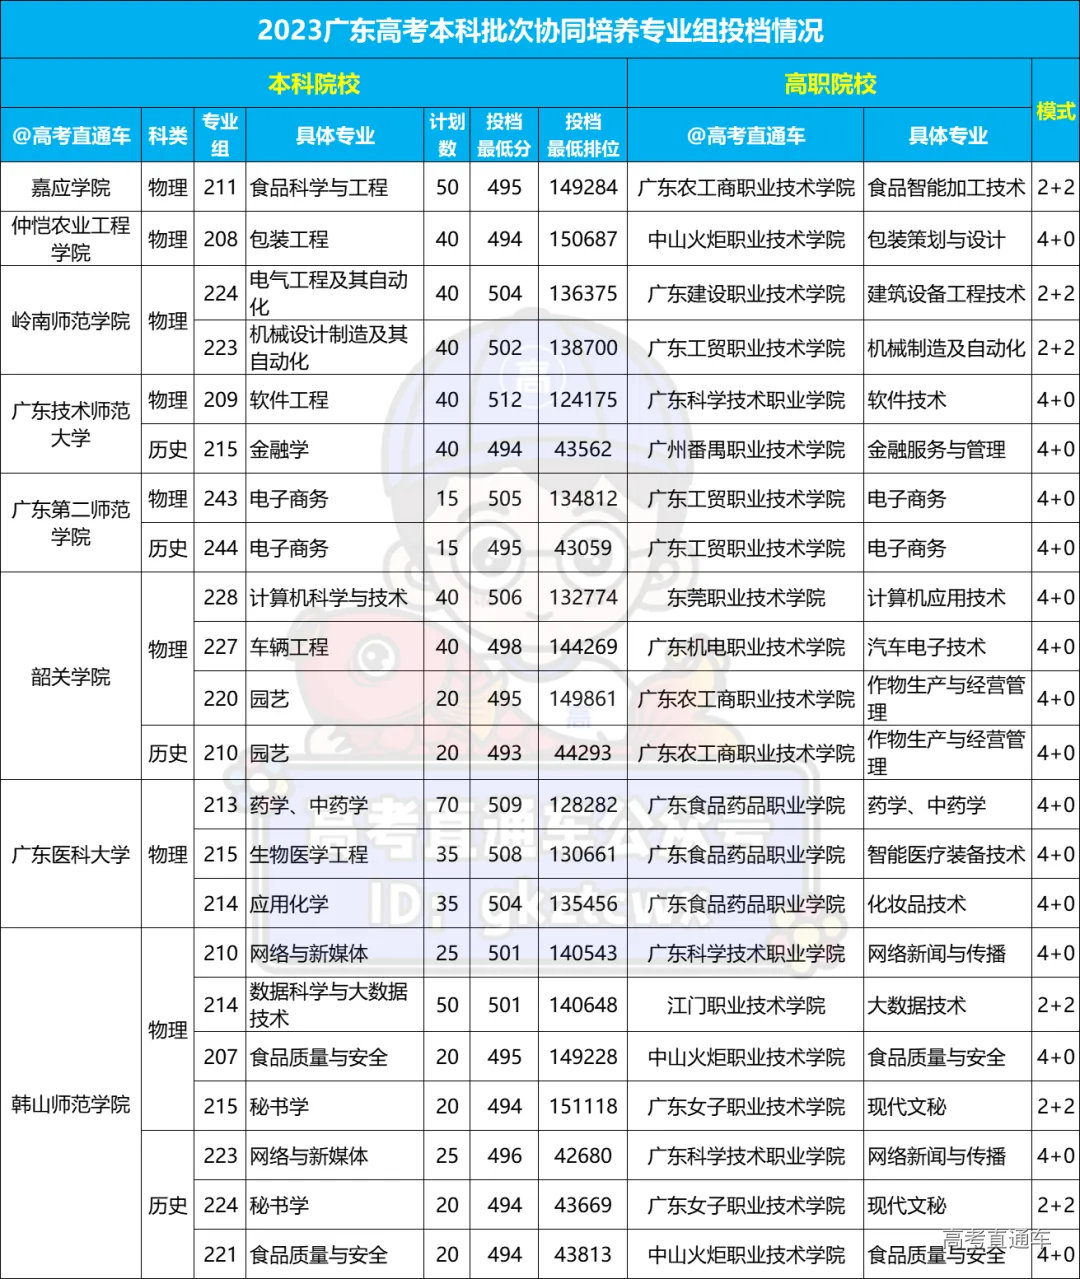The image size is (1080, 1279).
Task: Click the 2023广东高考 table title header
Action: 540,30
